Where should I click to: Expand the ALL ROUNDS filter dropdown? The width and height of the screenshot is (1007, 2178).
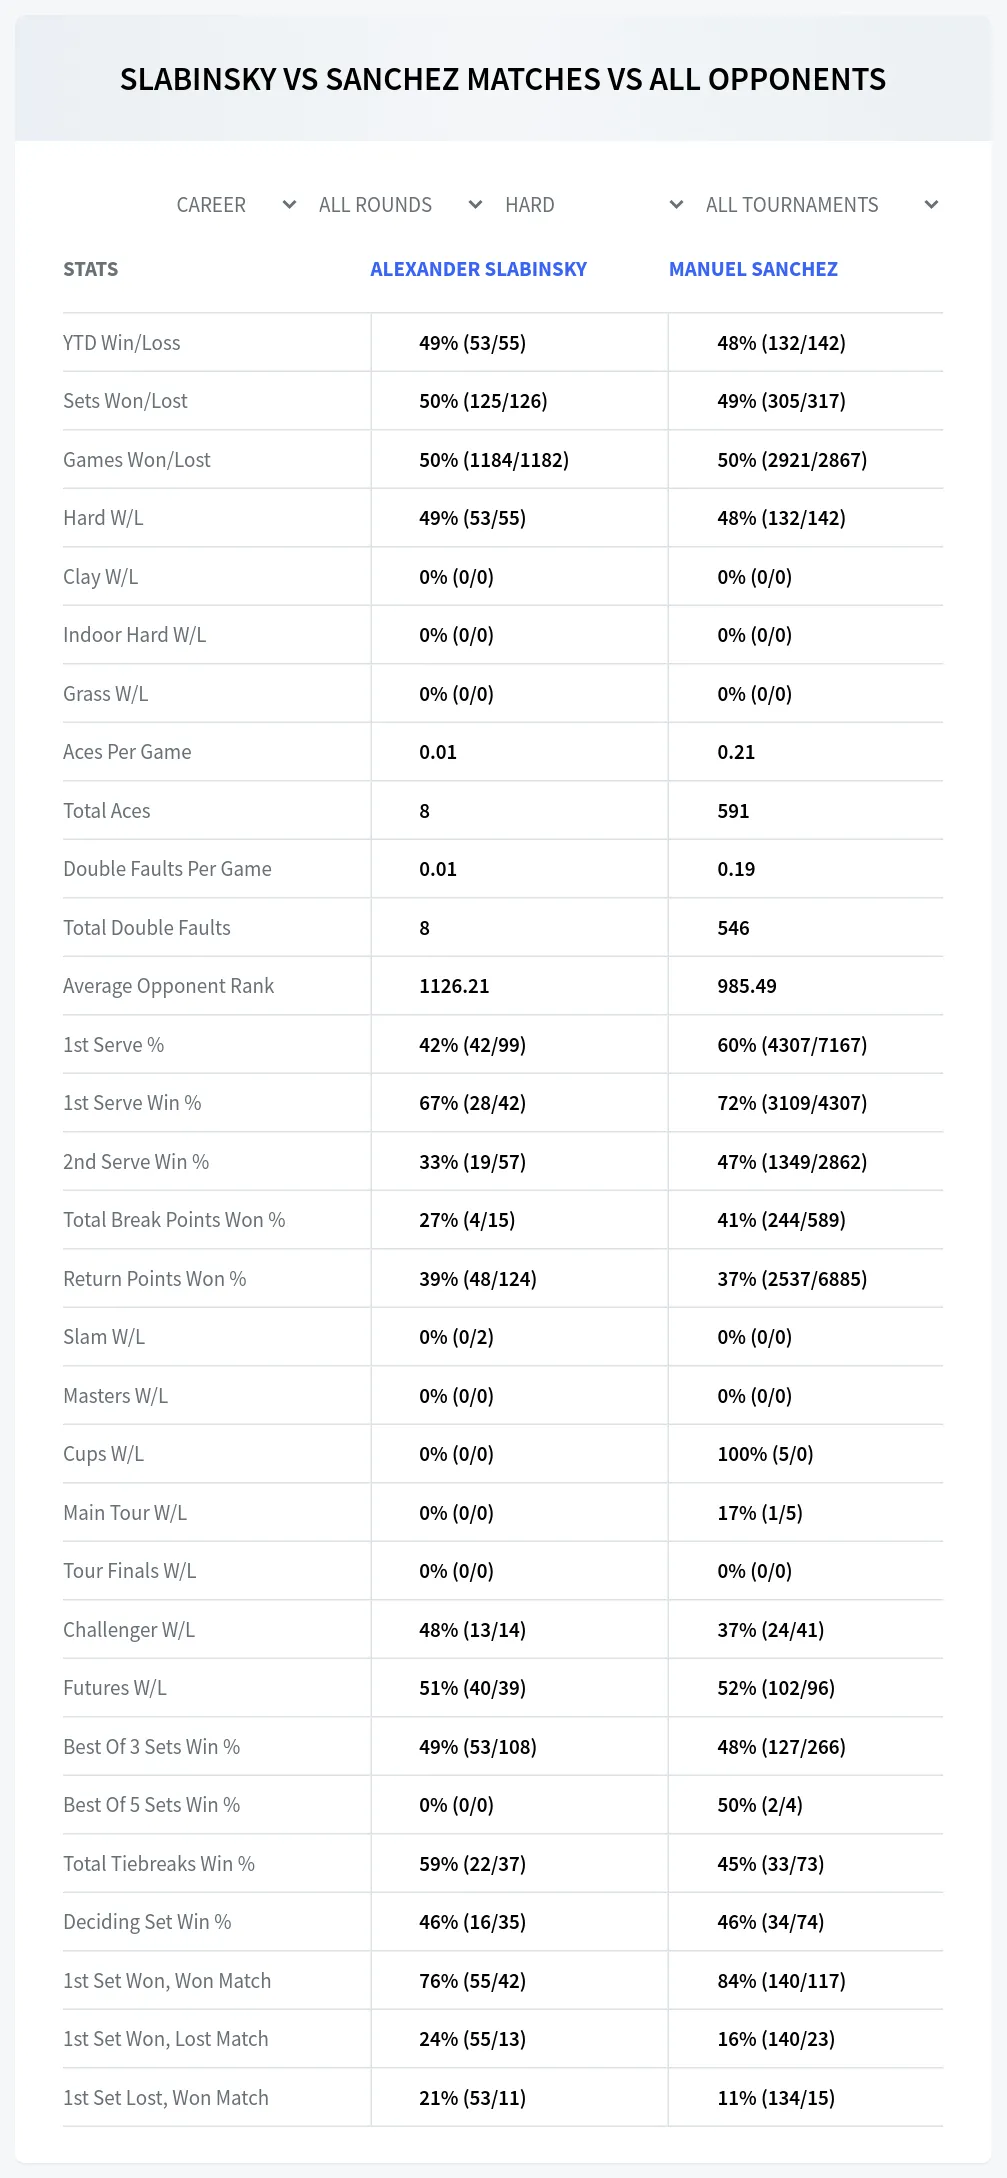(401, 205)
